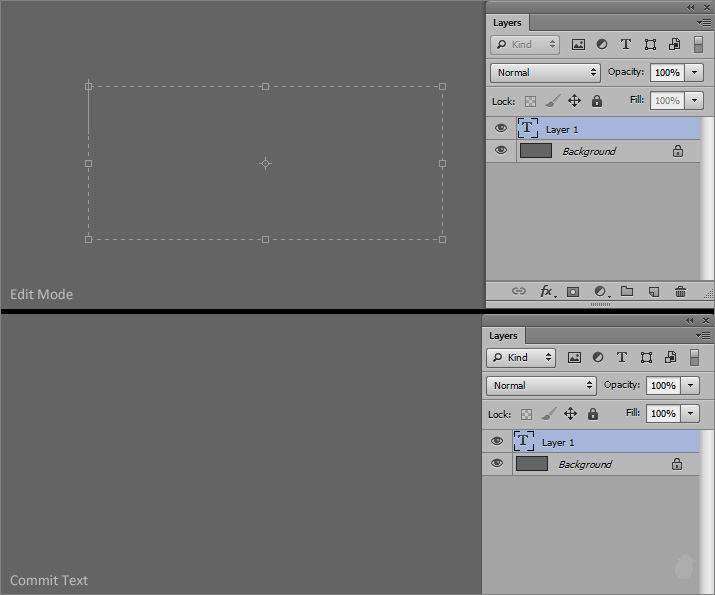
Task: Open the fx layer style menu
Action: pos(547,292)
